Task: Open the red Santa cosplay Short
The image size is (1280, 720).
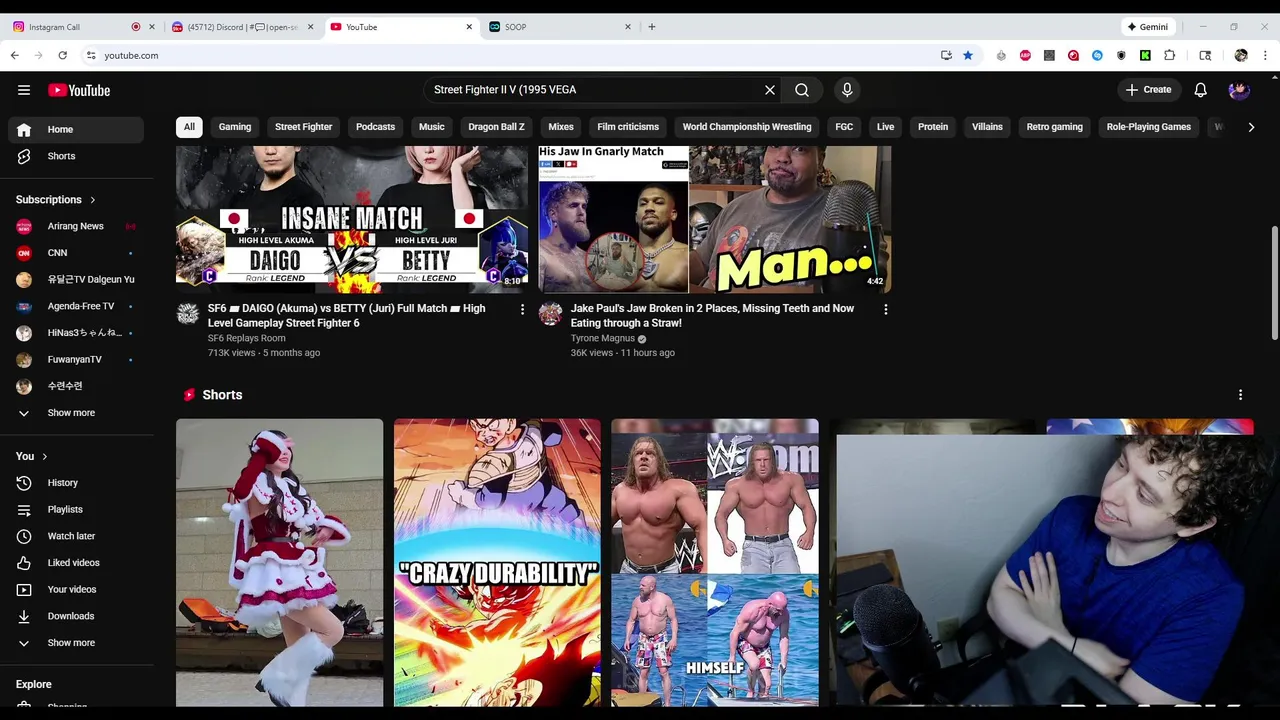Action: pyautogui.click(x=280, y=562)
